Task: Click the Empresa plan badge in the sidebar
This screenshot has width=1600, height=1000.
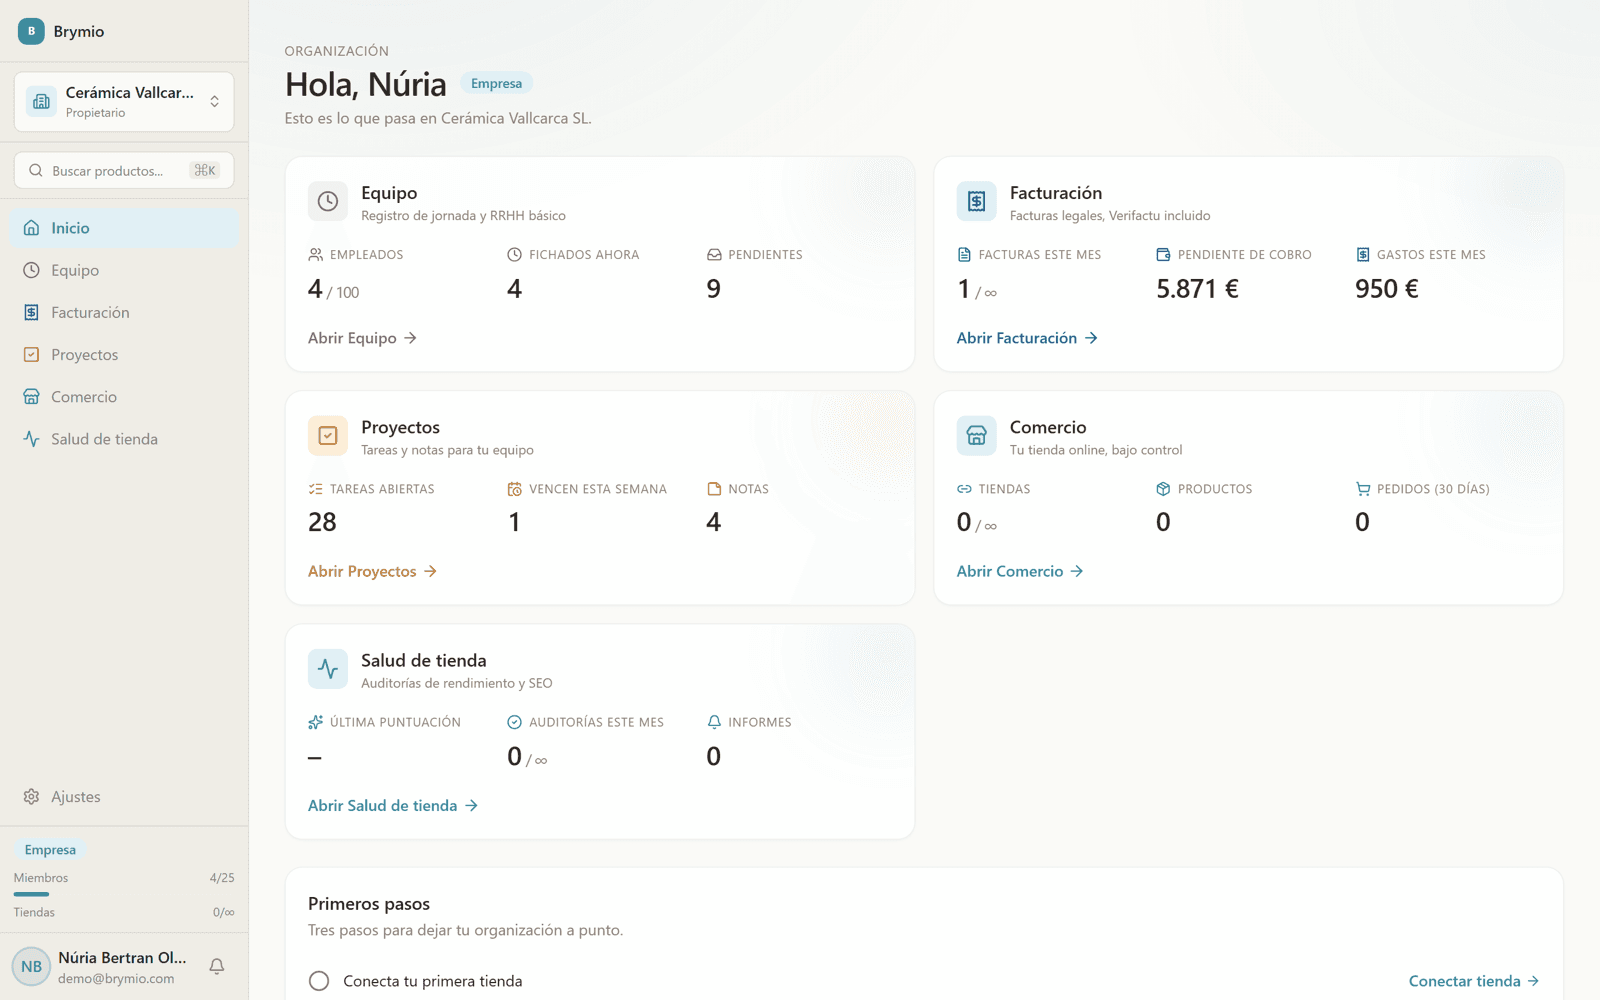Action: [50, 850]
